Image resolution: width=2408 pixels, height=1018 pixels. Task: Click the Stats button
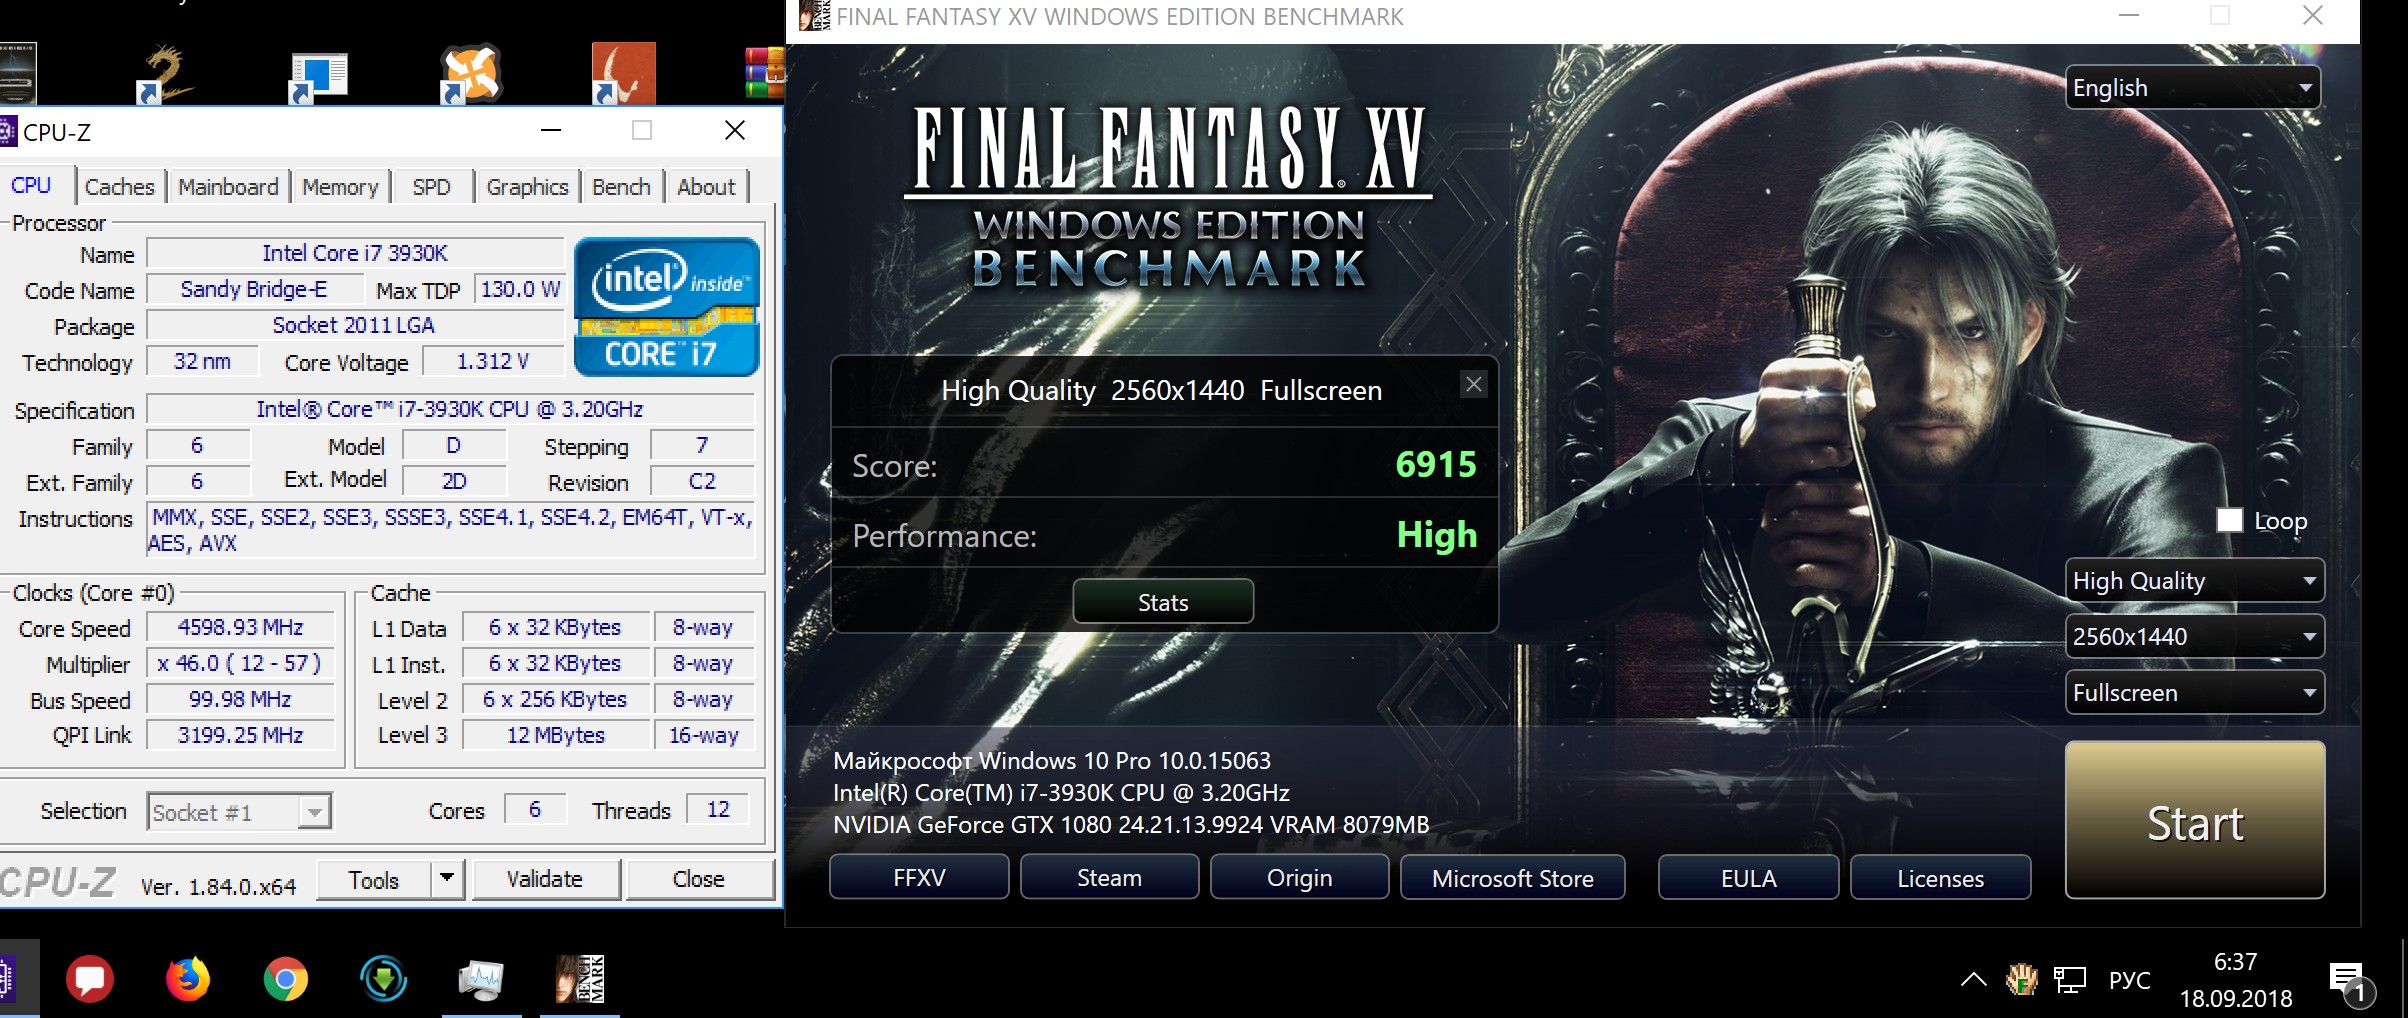pyautogui.click(x=1163, y=602)
